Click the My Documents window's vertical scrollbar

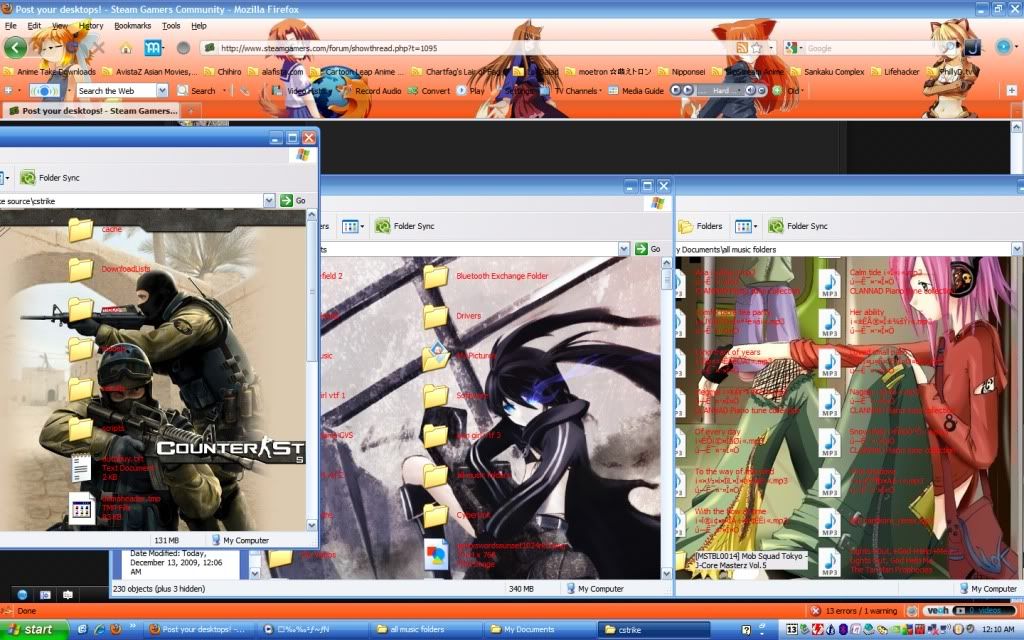666,418
